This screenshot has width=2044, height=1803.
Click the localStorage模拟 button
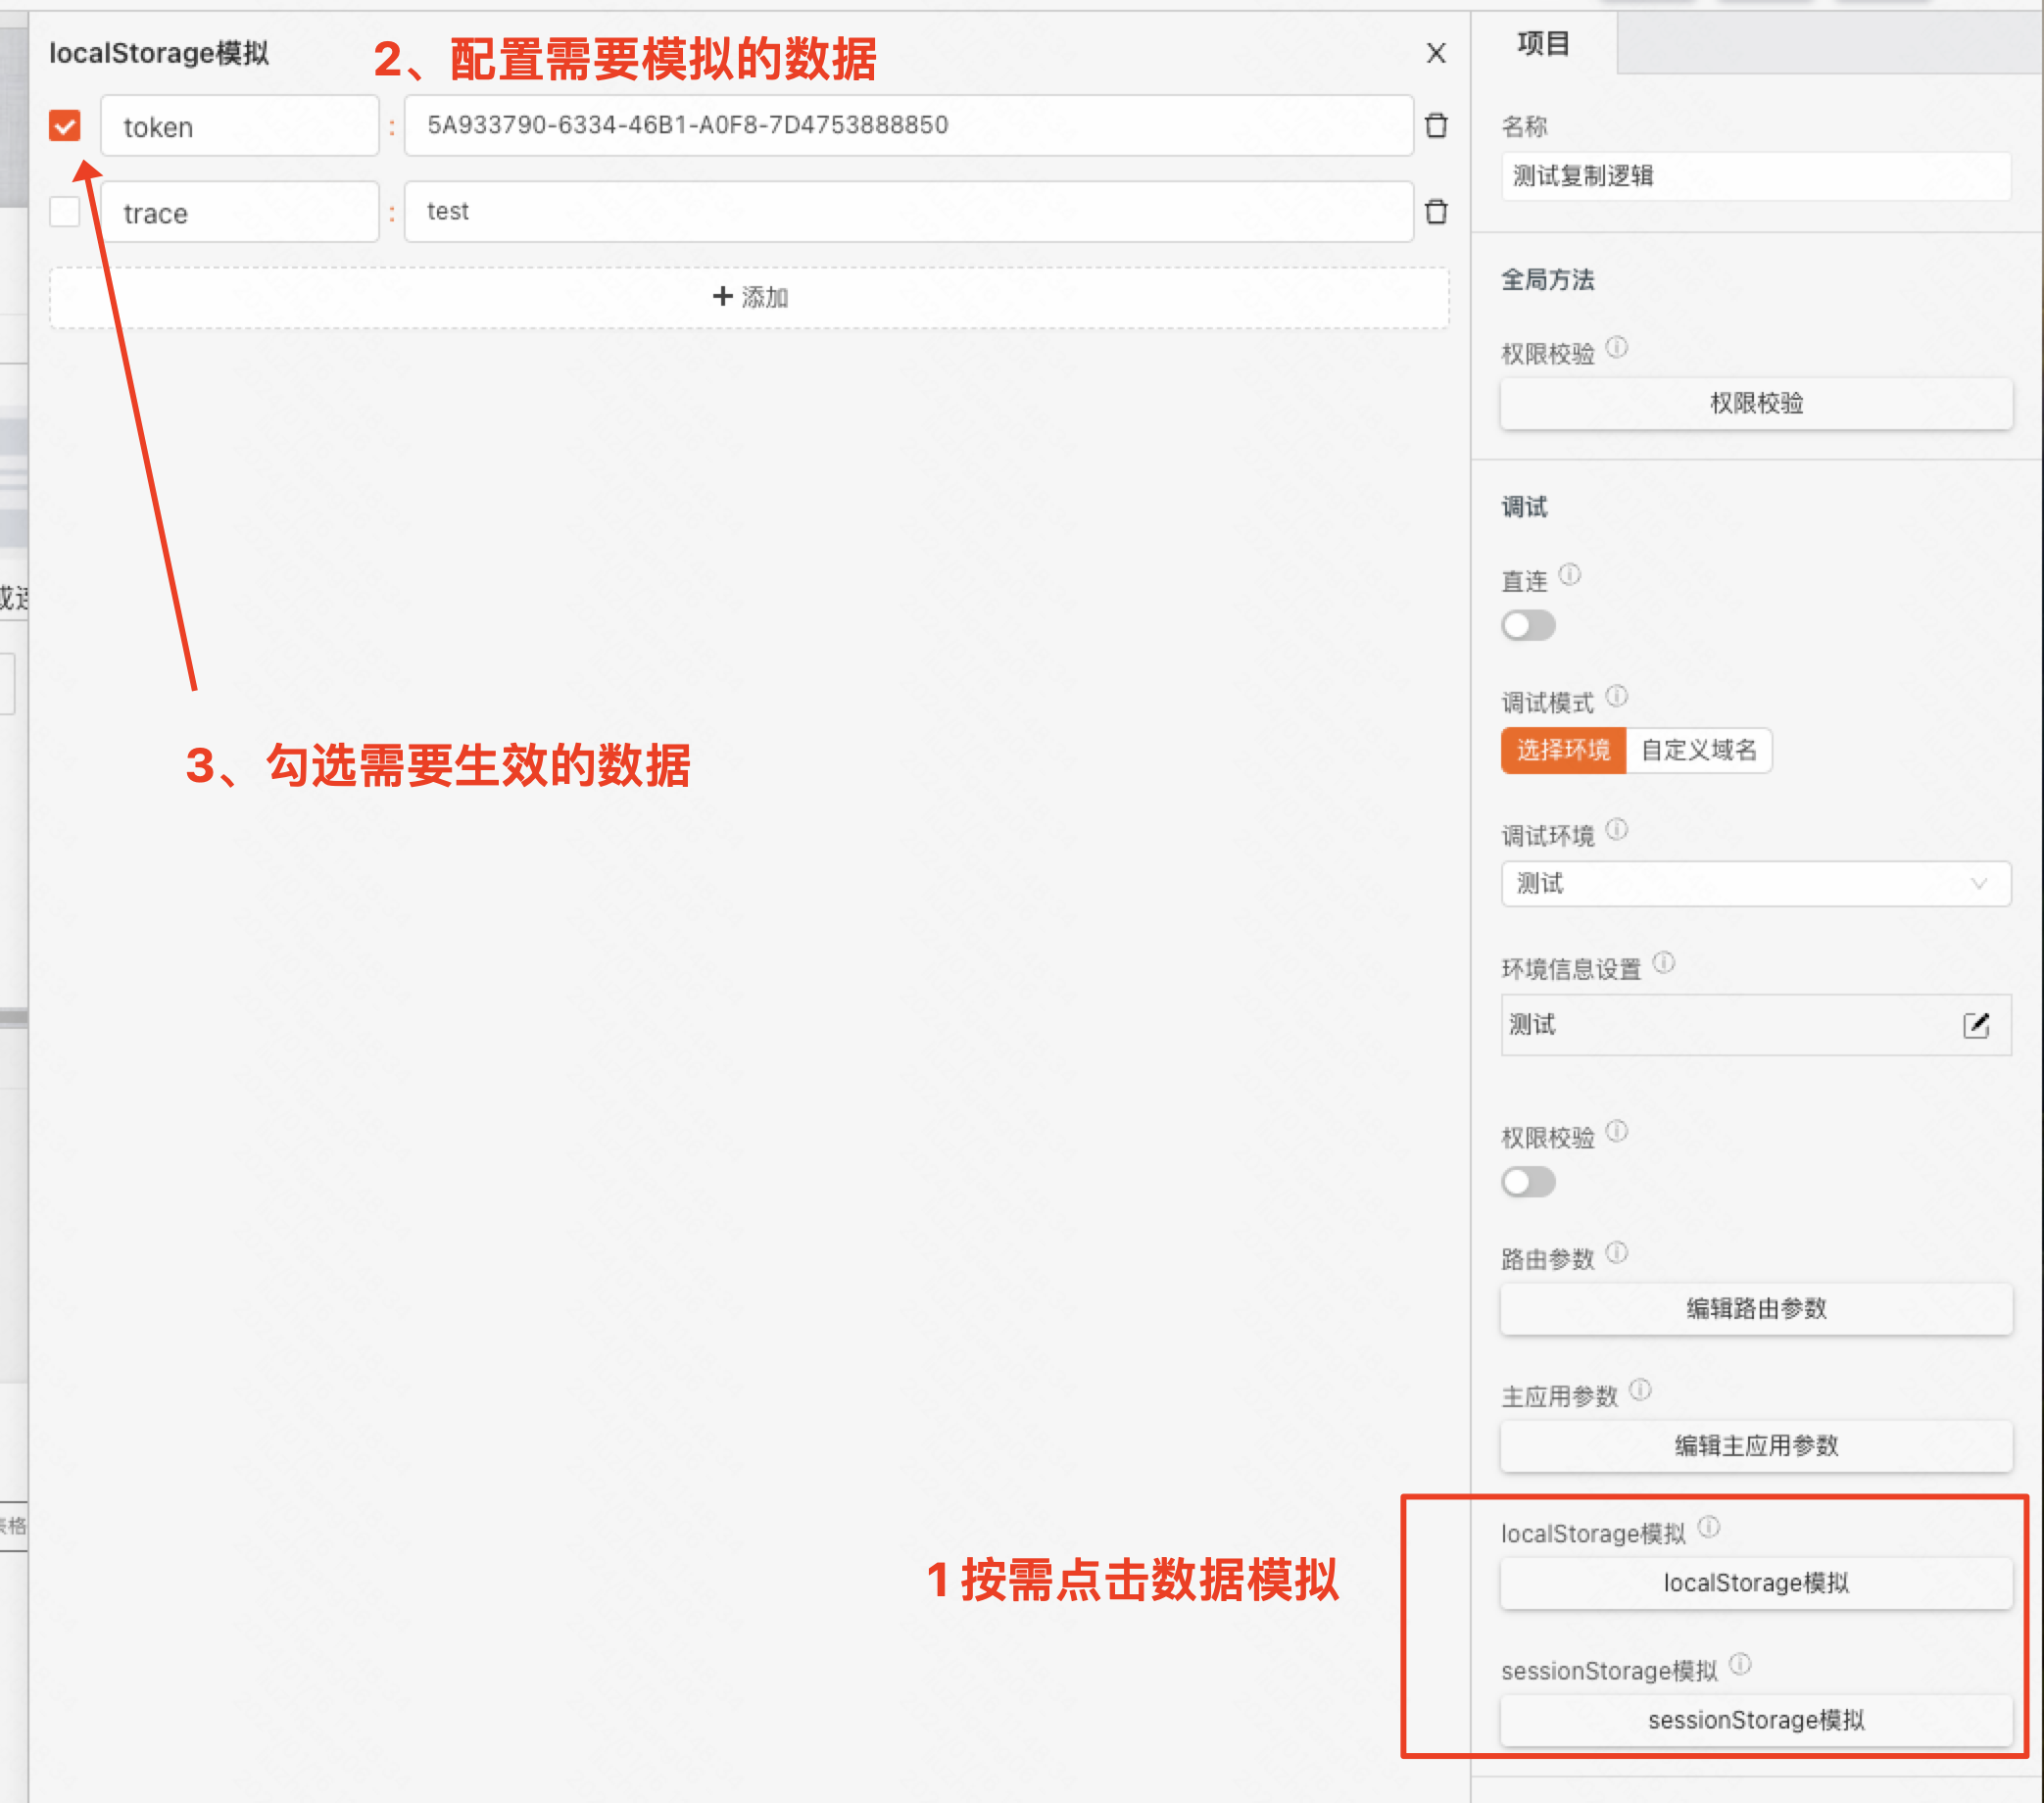1756,1583
